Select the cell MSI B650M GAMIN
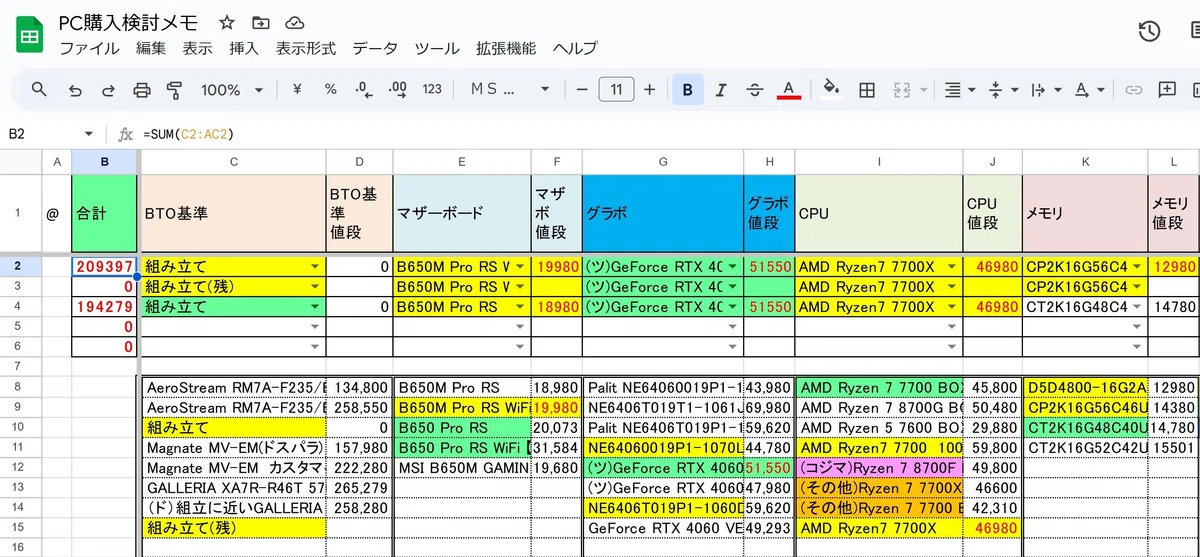 [462, 468]
